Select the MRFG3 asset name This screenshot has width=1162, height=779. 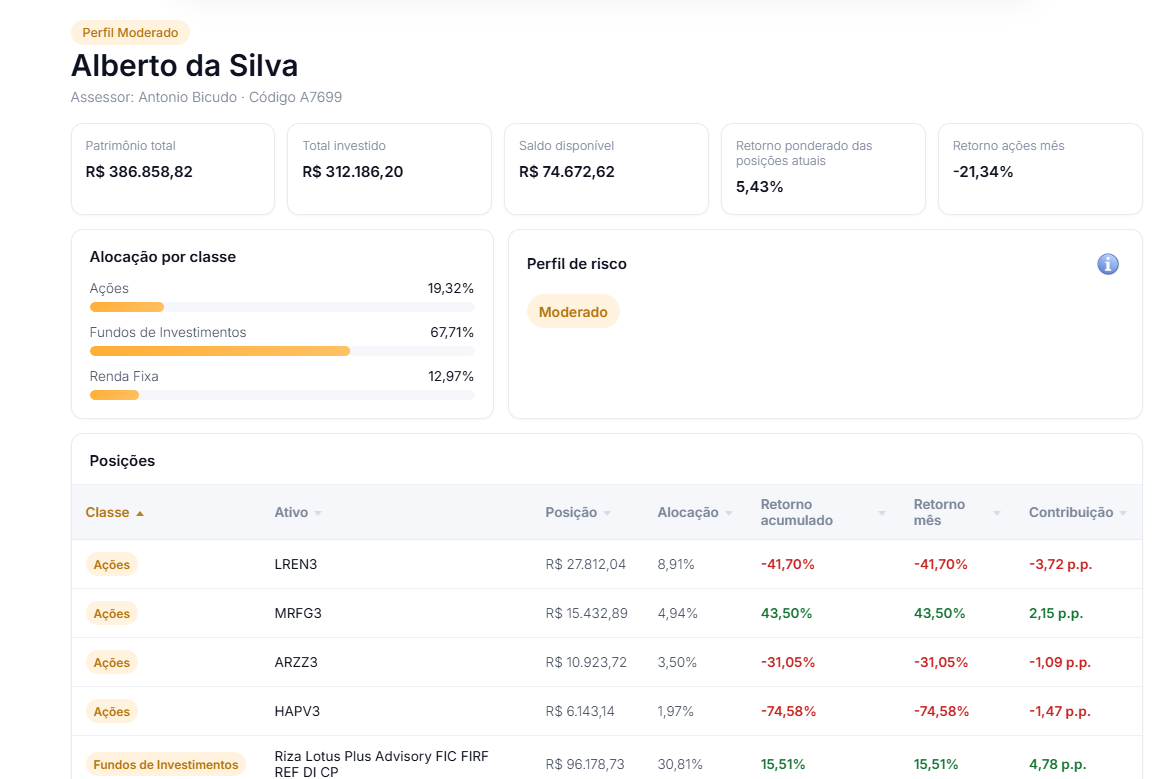pyautogui.click(x=298, y=613)
